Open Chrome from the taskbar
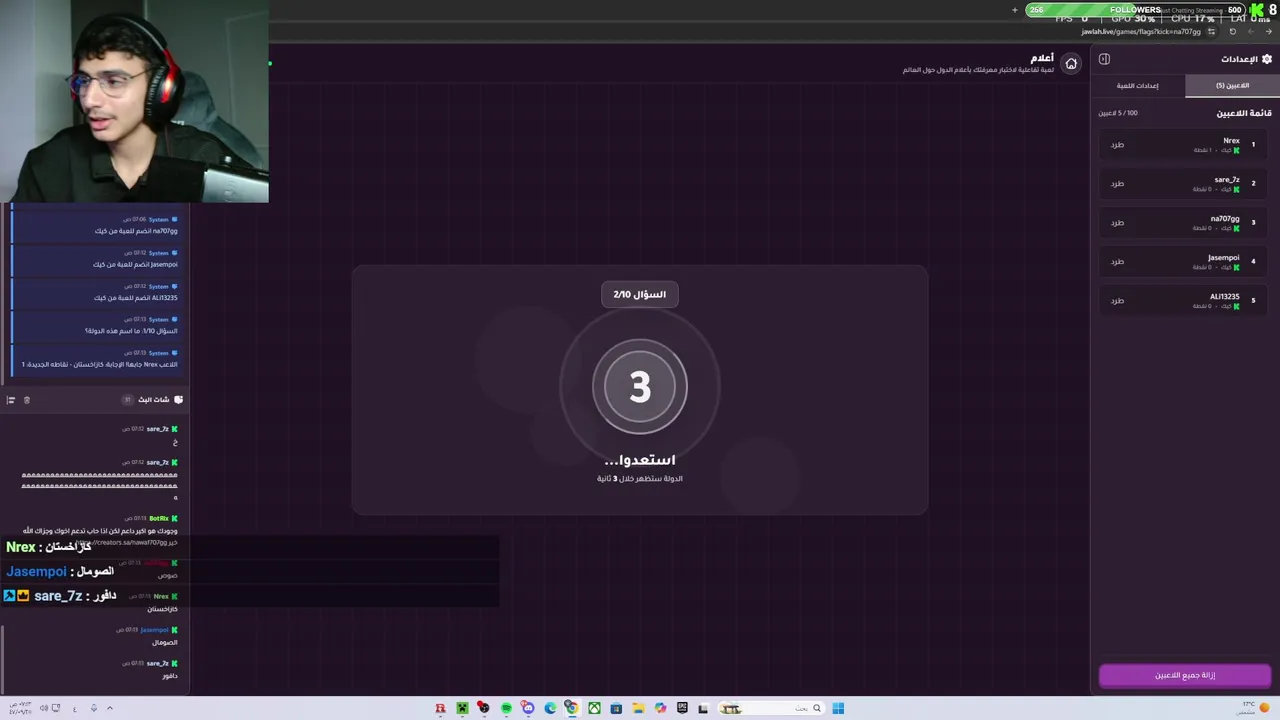Screen dimensions: 1280x720 tap(572, 708)
